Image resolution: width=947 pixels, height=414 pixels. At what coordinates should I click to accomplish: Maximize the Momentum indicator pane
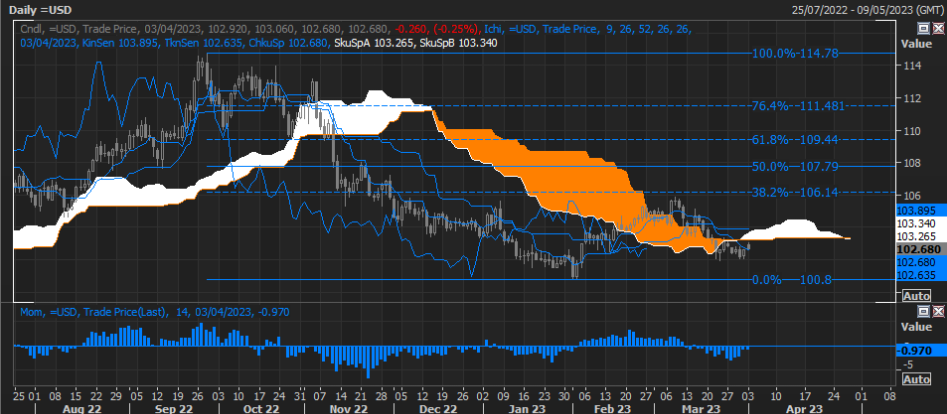tap(924, 312)
